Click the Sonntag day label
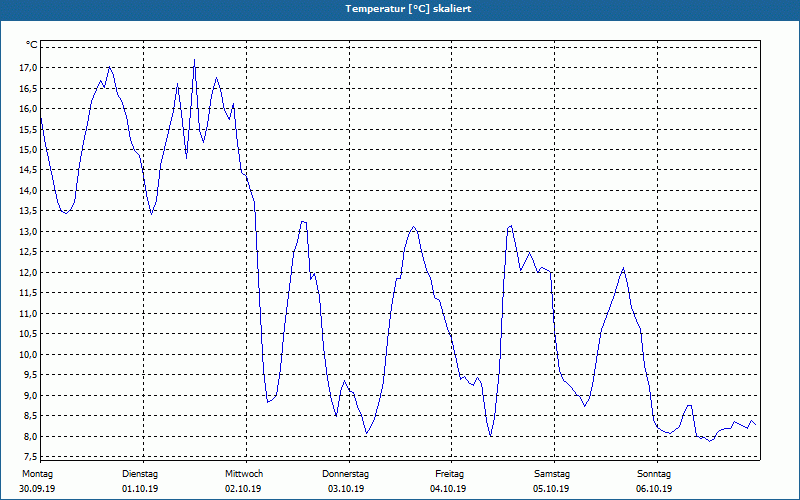This screenshot has width=800, height=500. [x=654, y=474]
